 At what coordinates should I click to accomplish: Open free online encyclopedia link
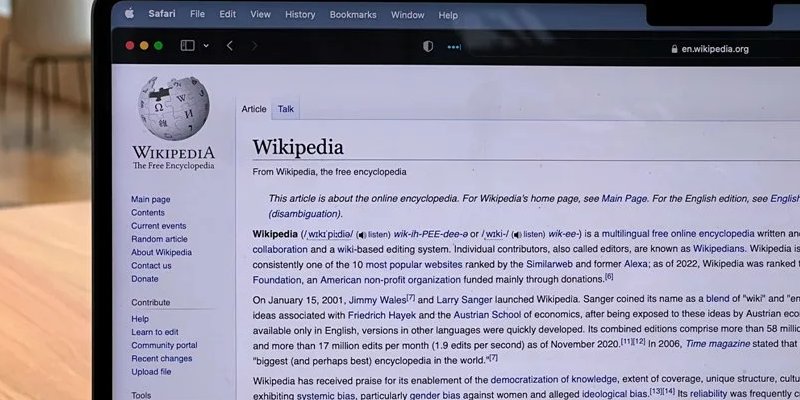point(703,234)
